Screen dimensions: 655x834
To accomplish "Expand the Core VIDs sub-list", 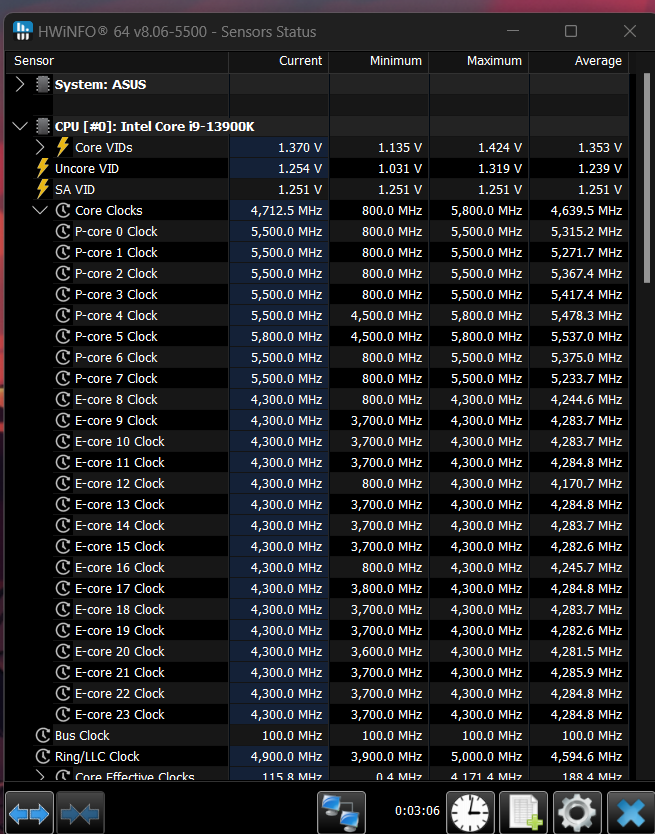I will (40, 147).
